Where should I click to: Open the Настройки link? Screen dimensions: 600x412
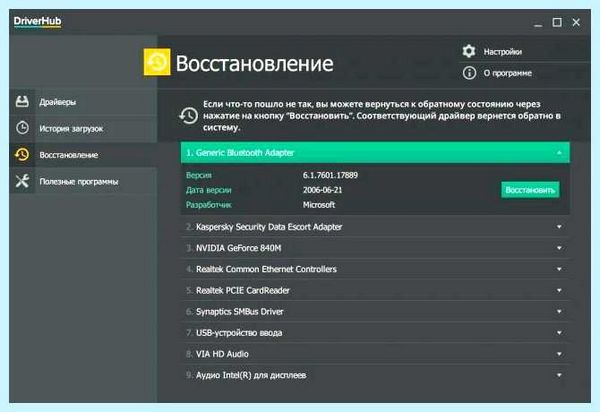coord(502,52)
